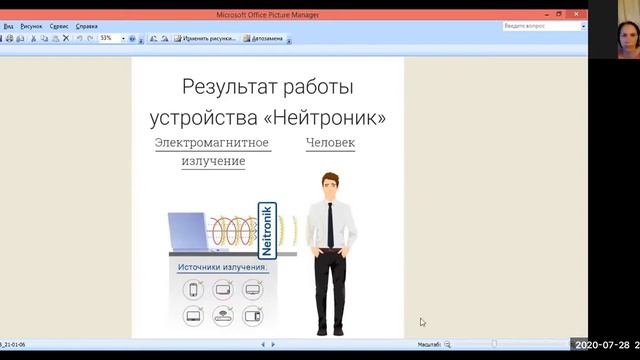The width and height of the screenshot is (640, 360).
Task: Click the Copy icon in the toolbar
Action: click(x=44, y=38)
